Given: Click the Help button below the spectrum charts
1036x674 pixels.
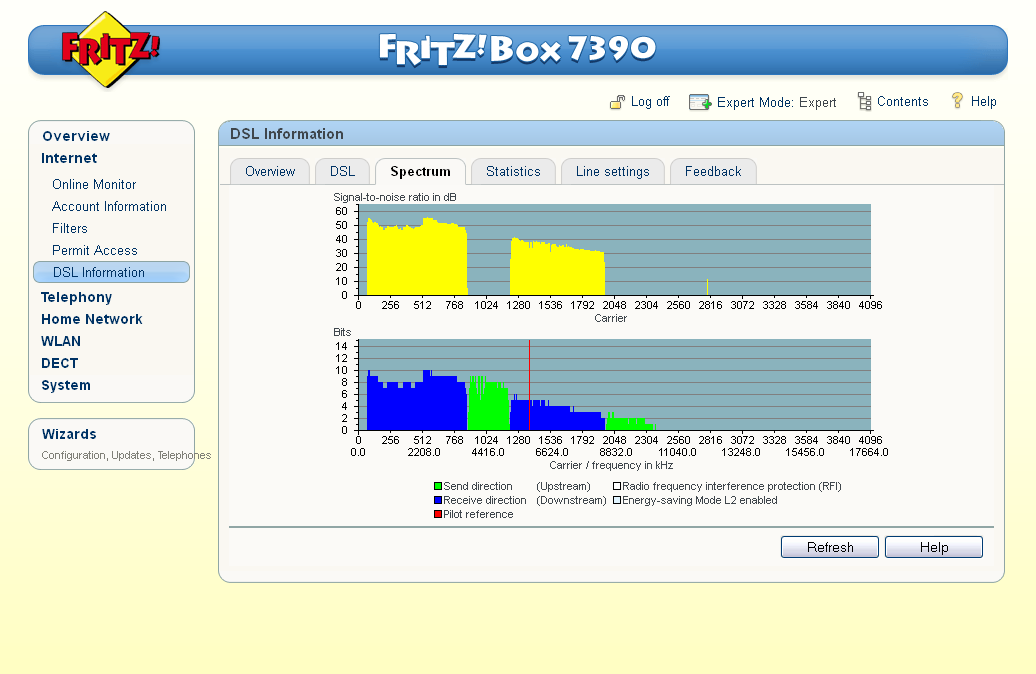Looking at the screenshot, I should (x=933, y=547).
